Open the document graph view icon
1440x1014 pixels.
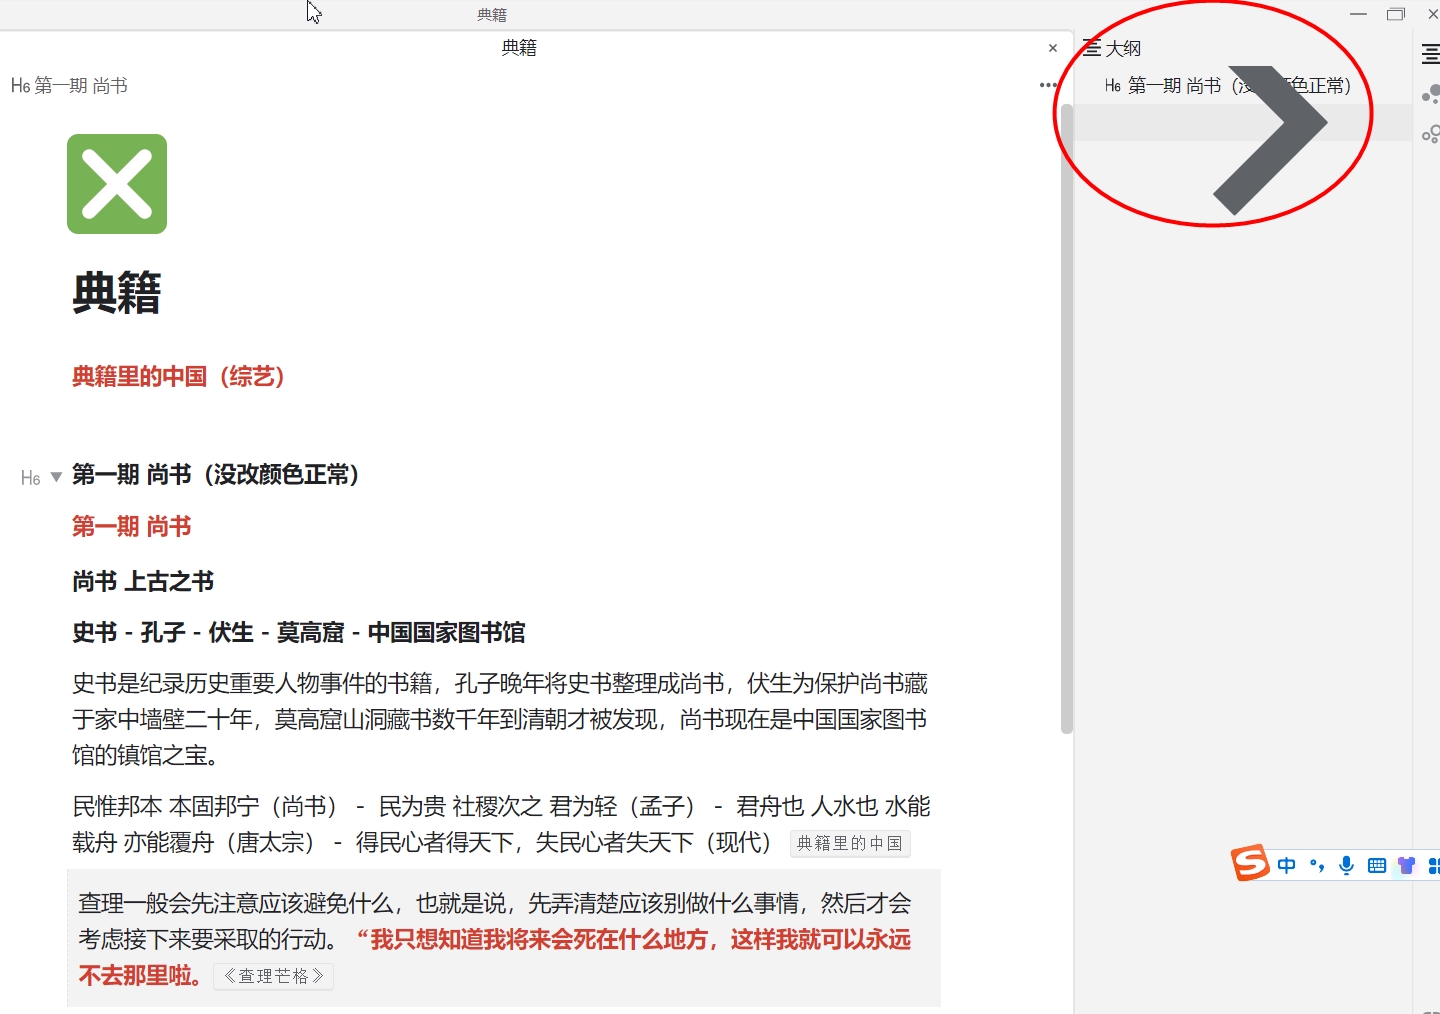pos(1430,95)
